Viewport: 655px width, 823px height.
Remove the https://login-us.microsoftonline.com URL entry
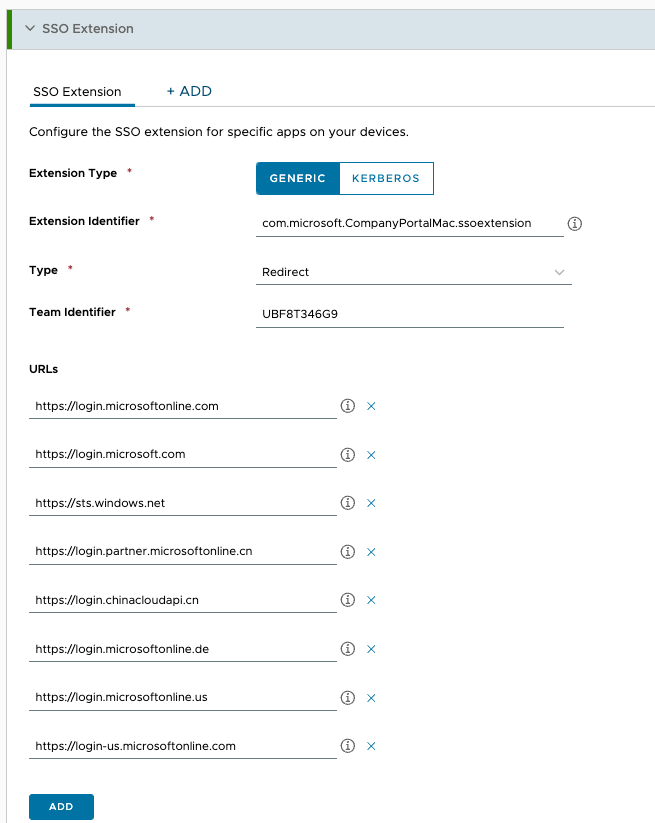[371, 746]
